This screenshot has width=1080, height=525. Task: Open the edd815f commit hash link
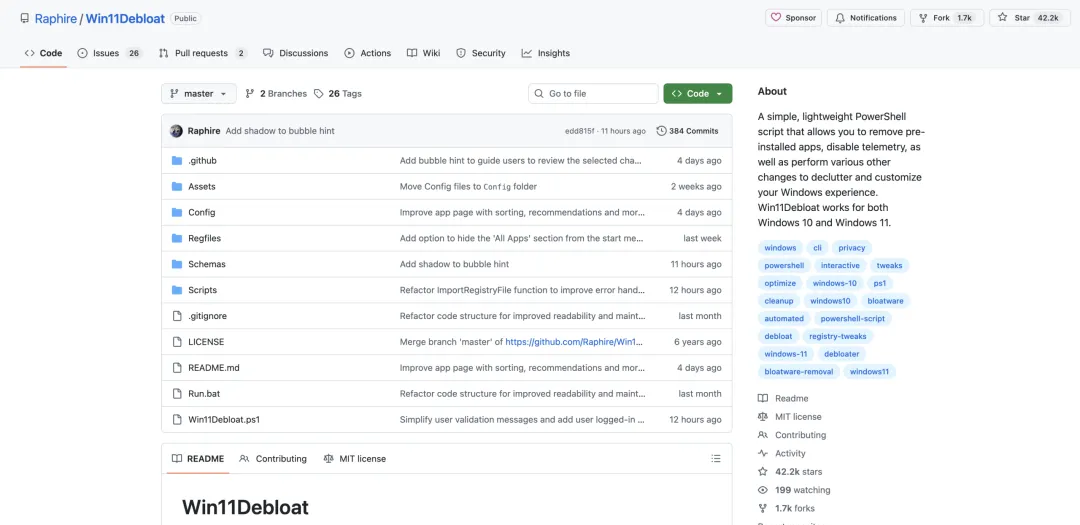[580, 131]
